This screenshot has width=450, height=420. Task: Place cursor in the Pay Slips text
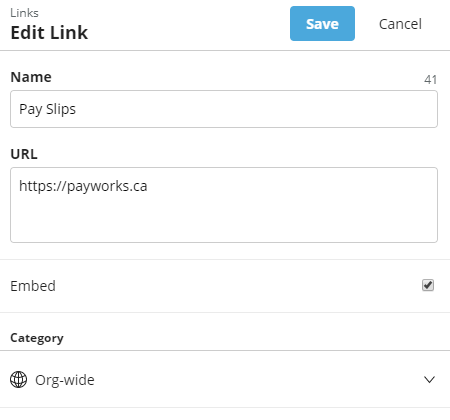pos(47,109)
